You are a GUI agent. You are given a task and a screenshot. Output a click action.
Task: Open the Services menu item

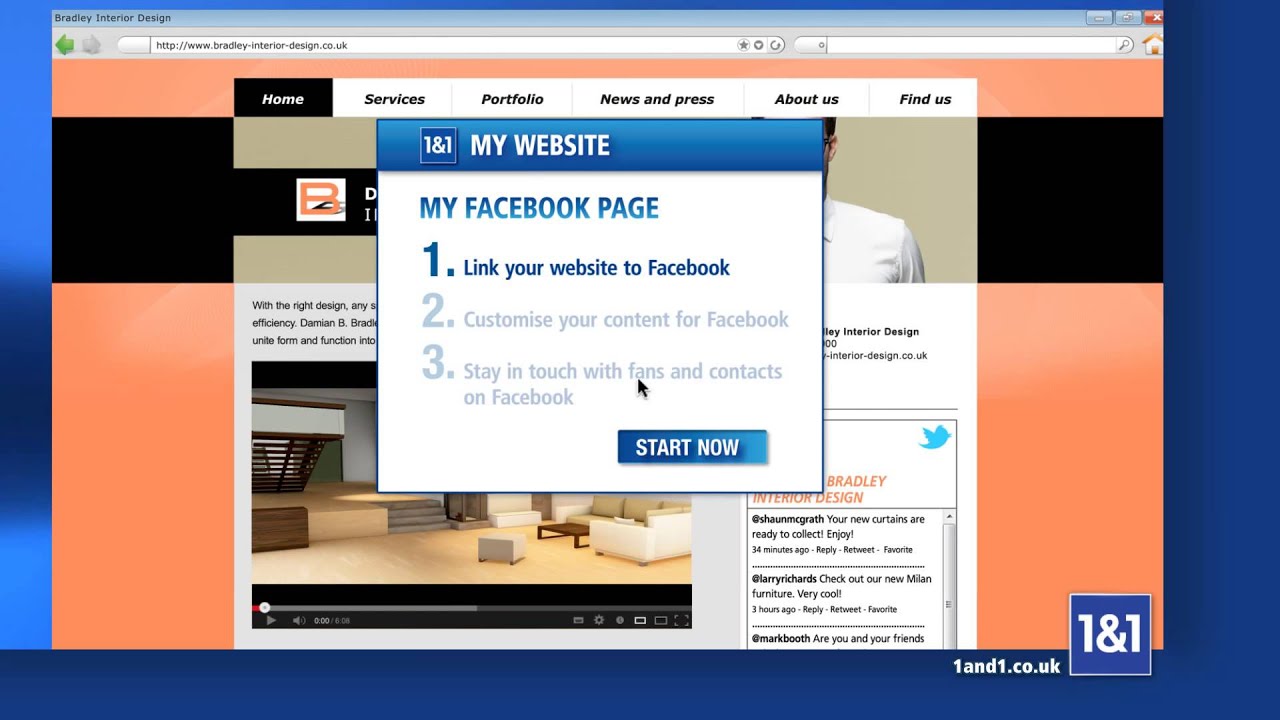[x=394, y=98]
